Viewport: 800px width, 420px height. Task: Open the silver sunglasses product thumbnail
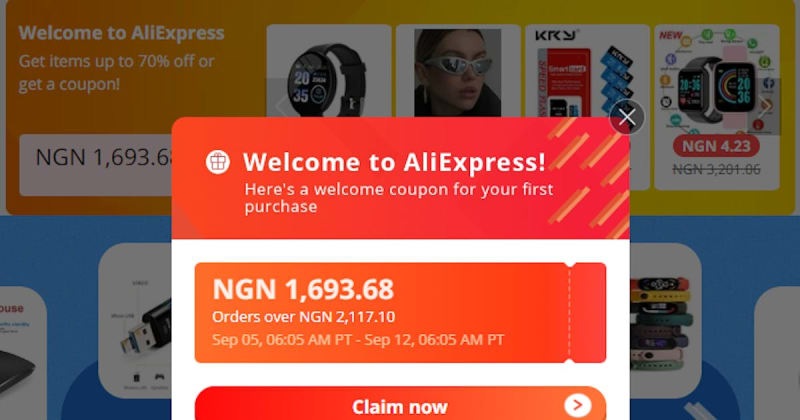point(458,71)
